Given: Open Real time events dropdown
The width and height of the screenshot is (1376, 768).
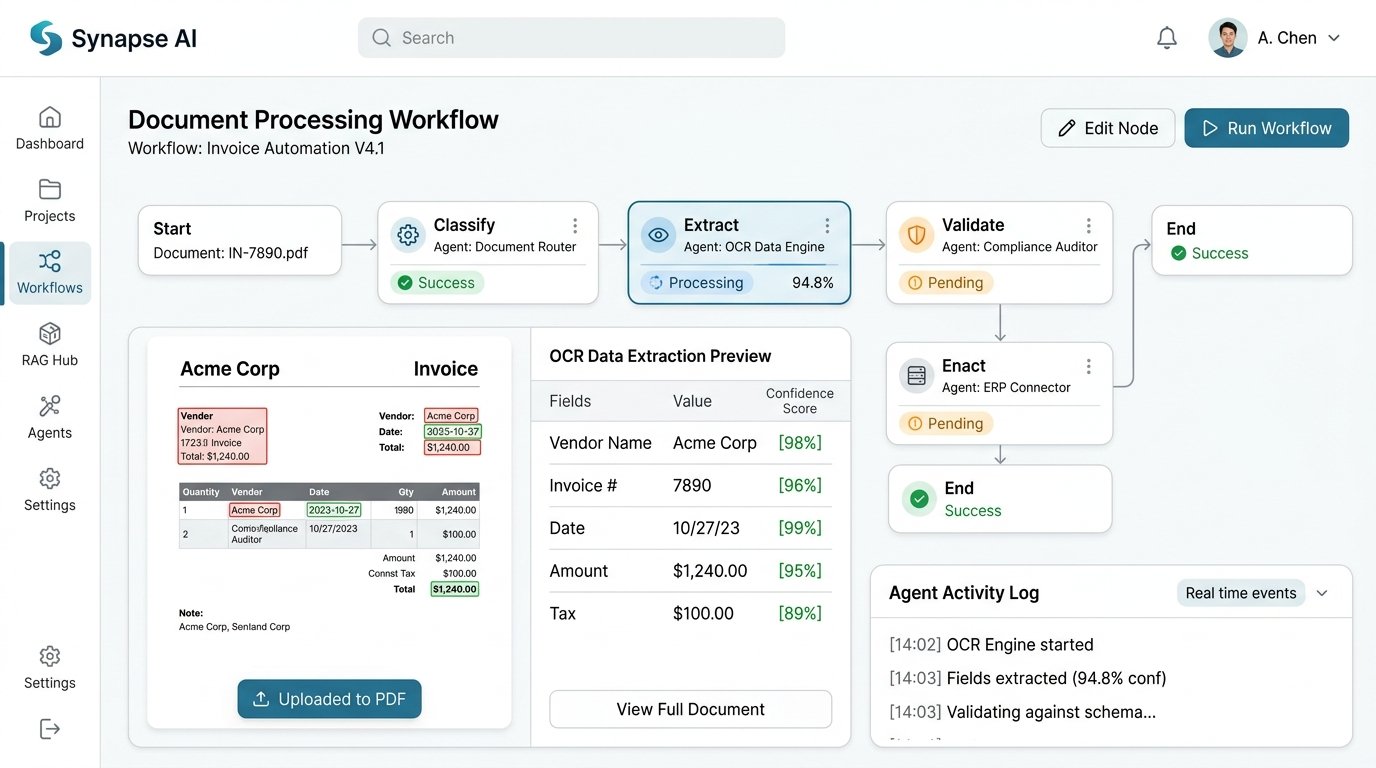Looking at the screenshot, I should point(1241,593).
